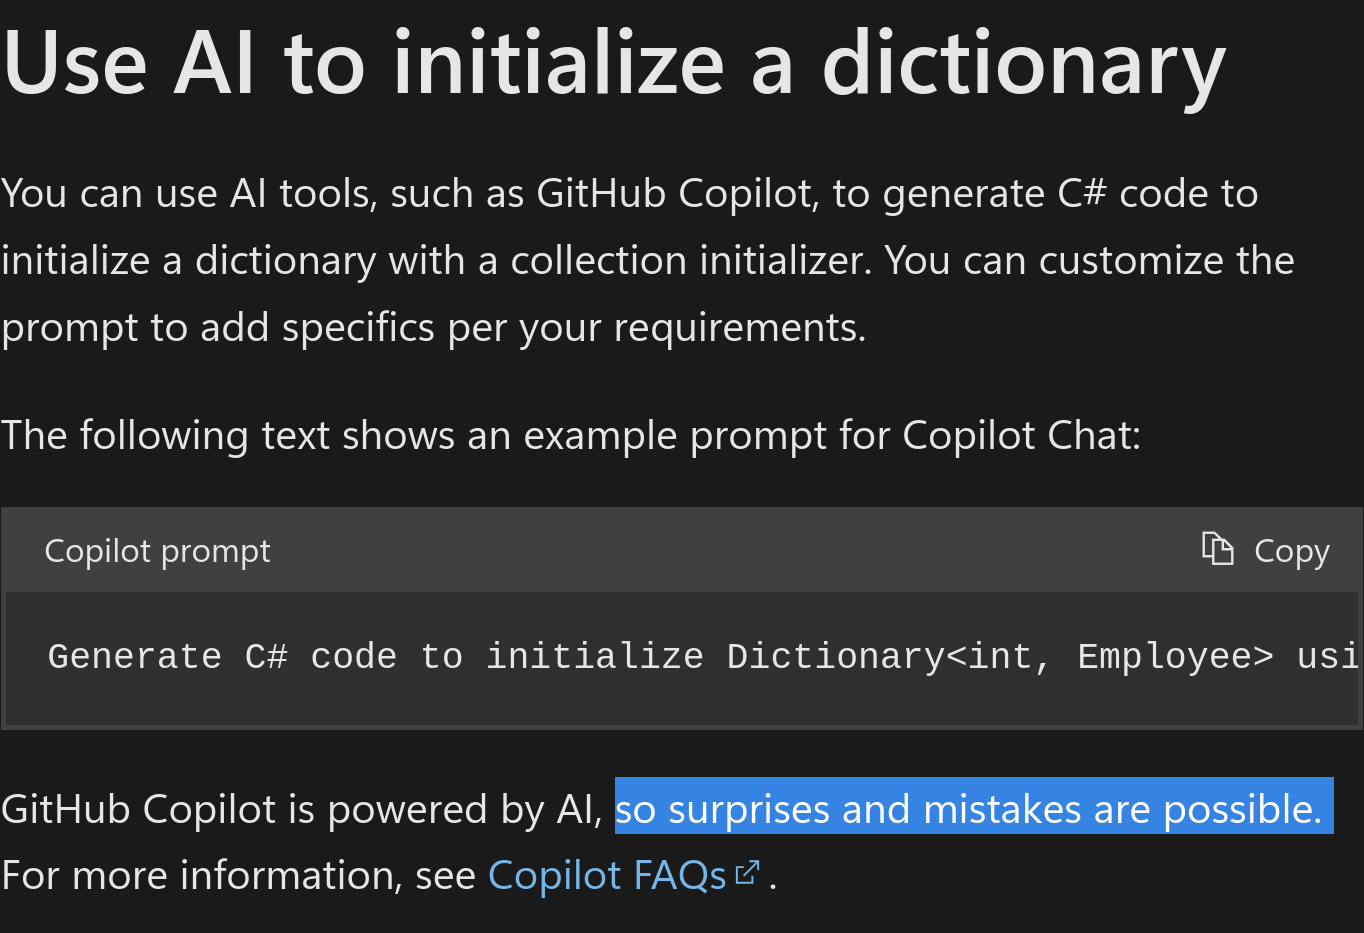Click the word 'Employee>' in the prompt code
Screen dimensions: 1364x933
point(1175,656)
